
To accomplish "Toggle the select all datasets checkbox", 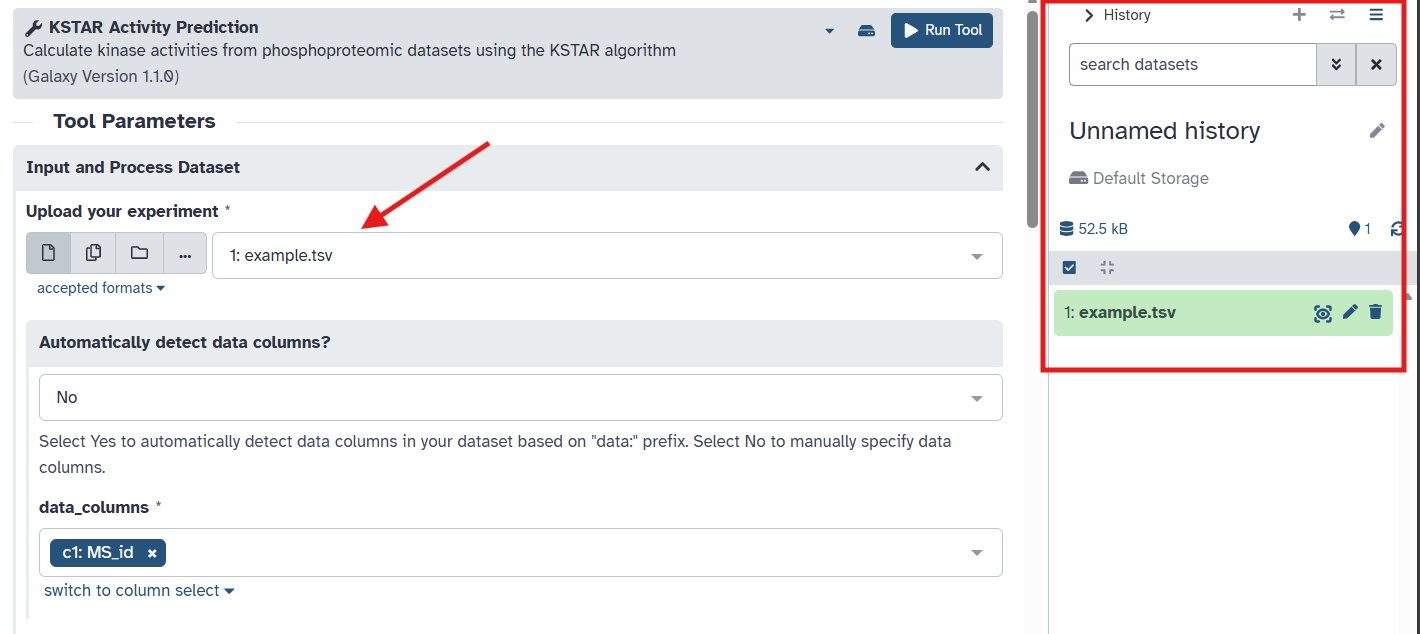I will coord(1069,268).
